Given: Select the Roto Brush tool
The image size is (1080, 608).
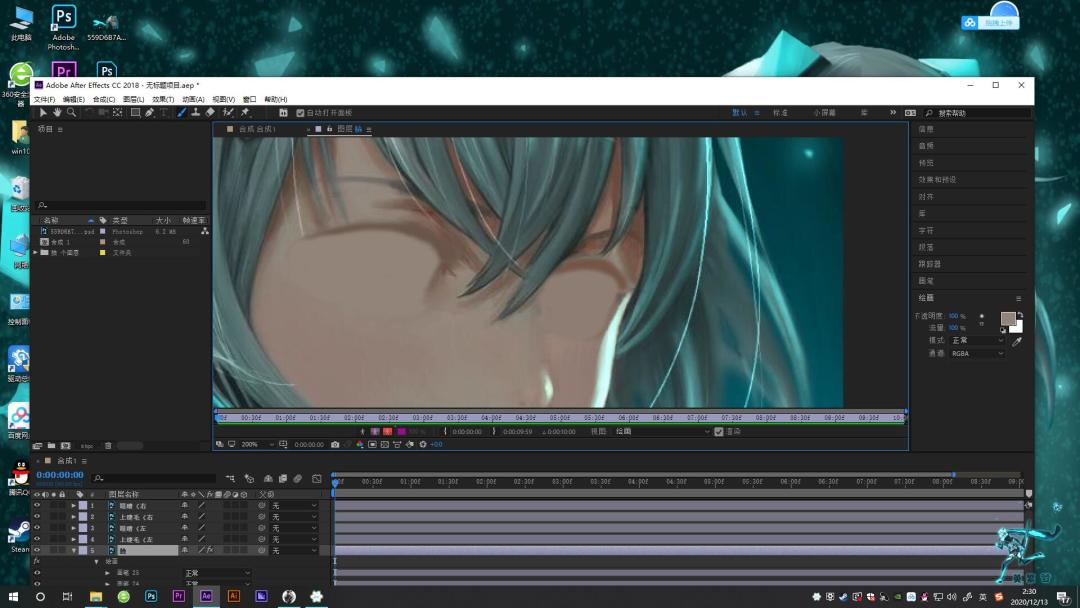Looking at the screenshot, I should pos(228,112).
